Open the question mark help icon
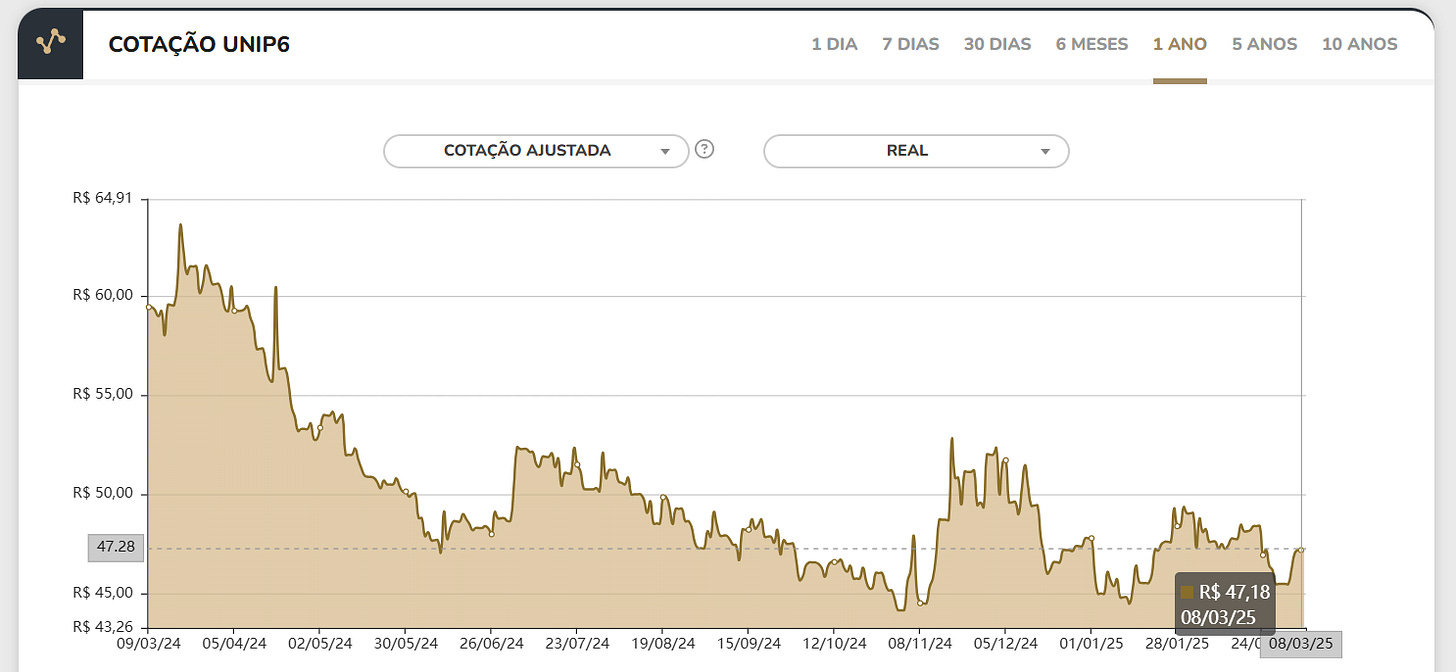1456x672 pixels. click(705, 150)
